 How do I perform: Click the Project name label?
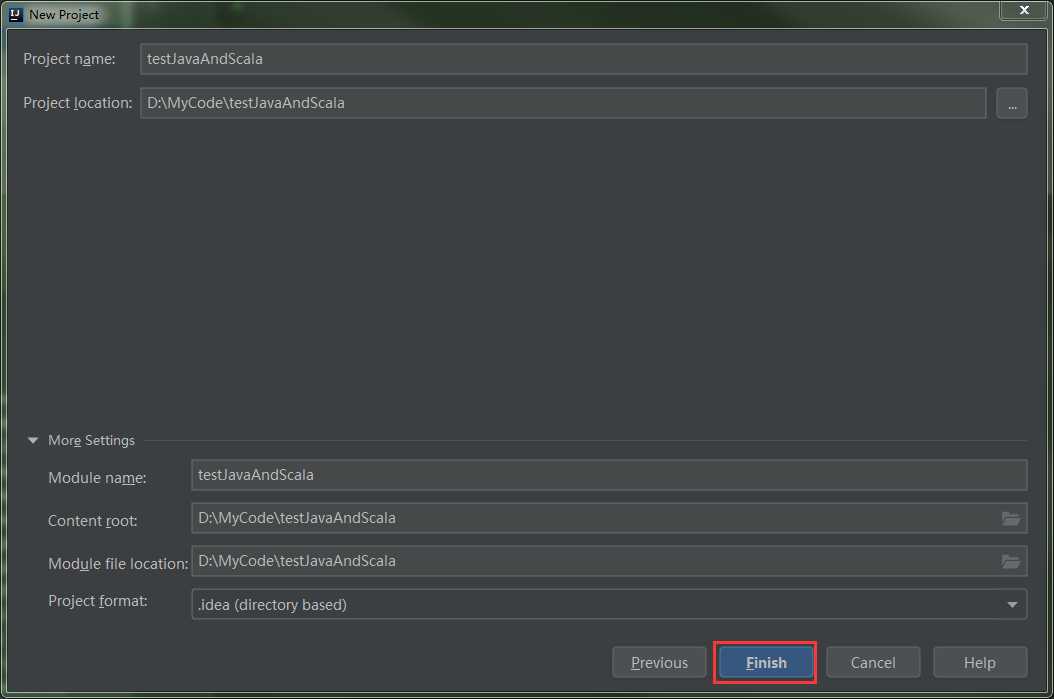69,59
